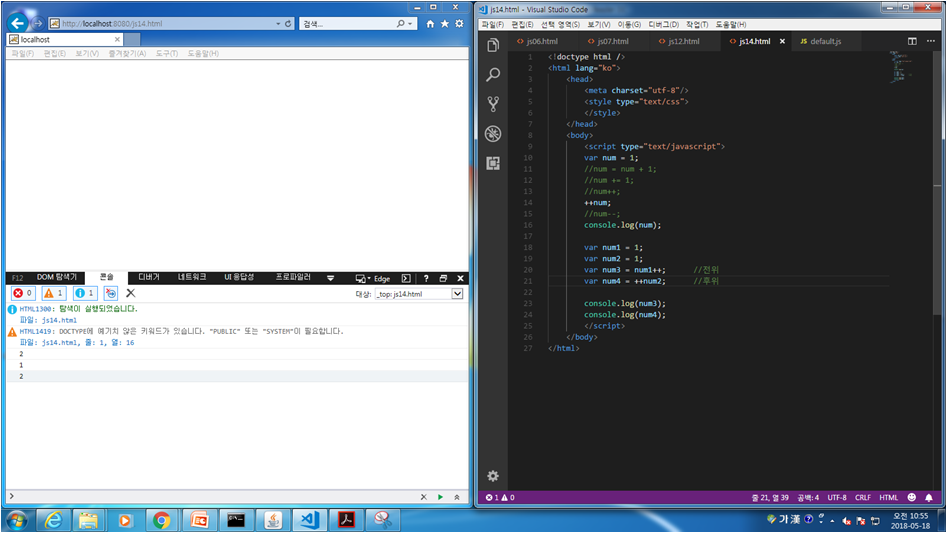Open the Search view in VS Code
Viewport: 947px width, 533px height.
(493, 74)
